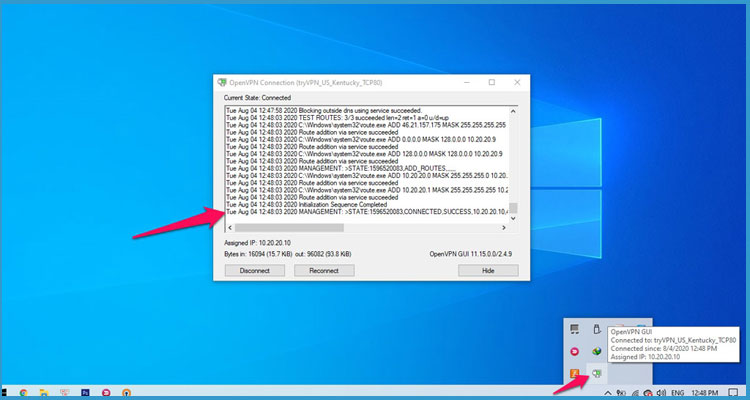Click the log scrollbar up arrow

tap(514, 109)
